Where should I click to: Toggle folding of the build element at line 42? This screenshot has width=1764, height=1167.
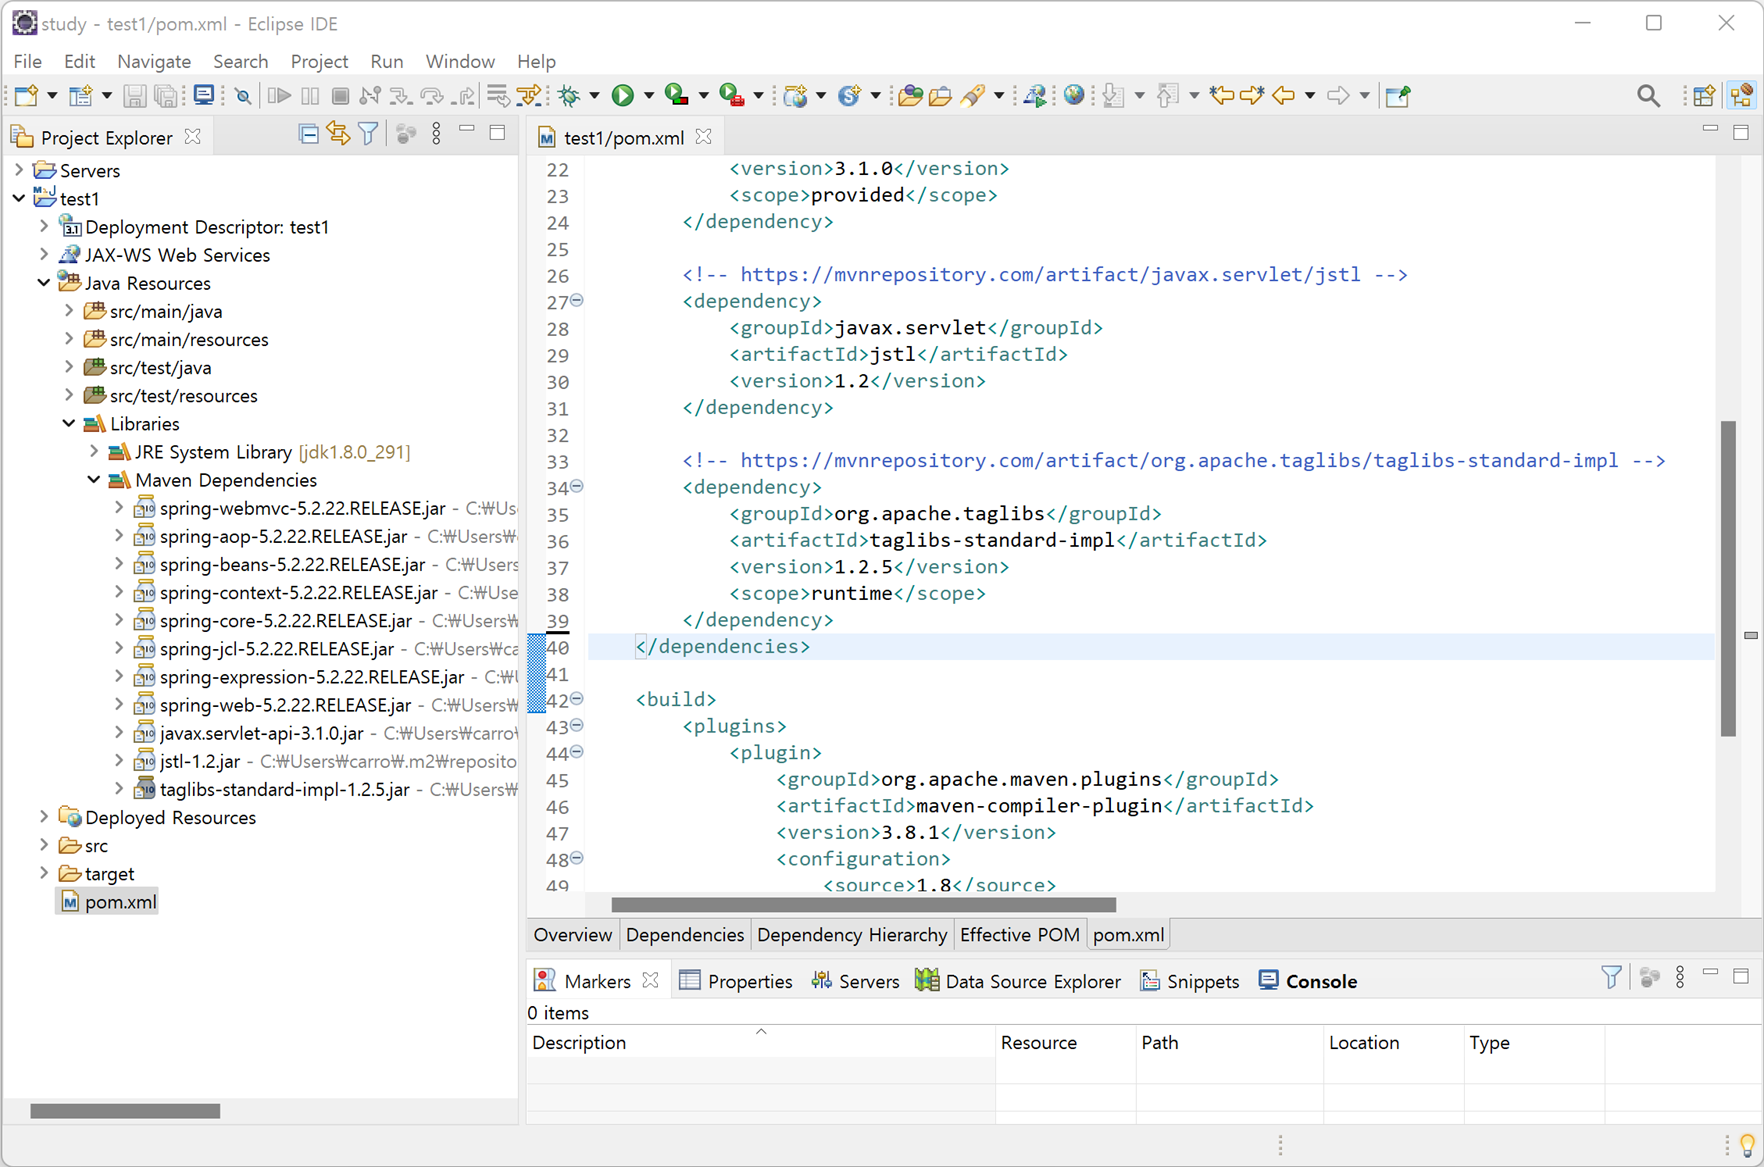(x=577, y=699)
